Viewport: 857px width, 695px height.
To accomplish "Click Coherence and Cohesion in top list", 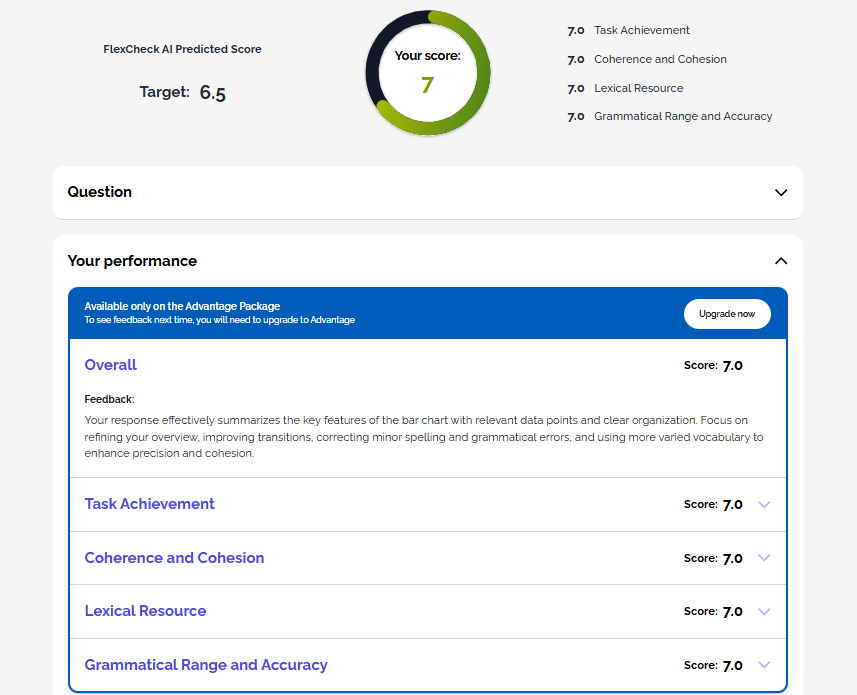I will (x=660, y=59).
